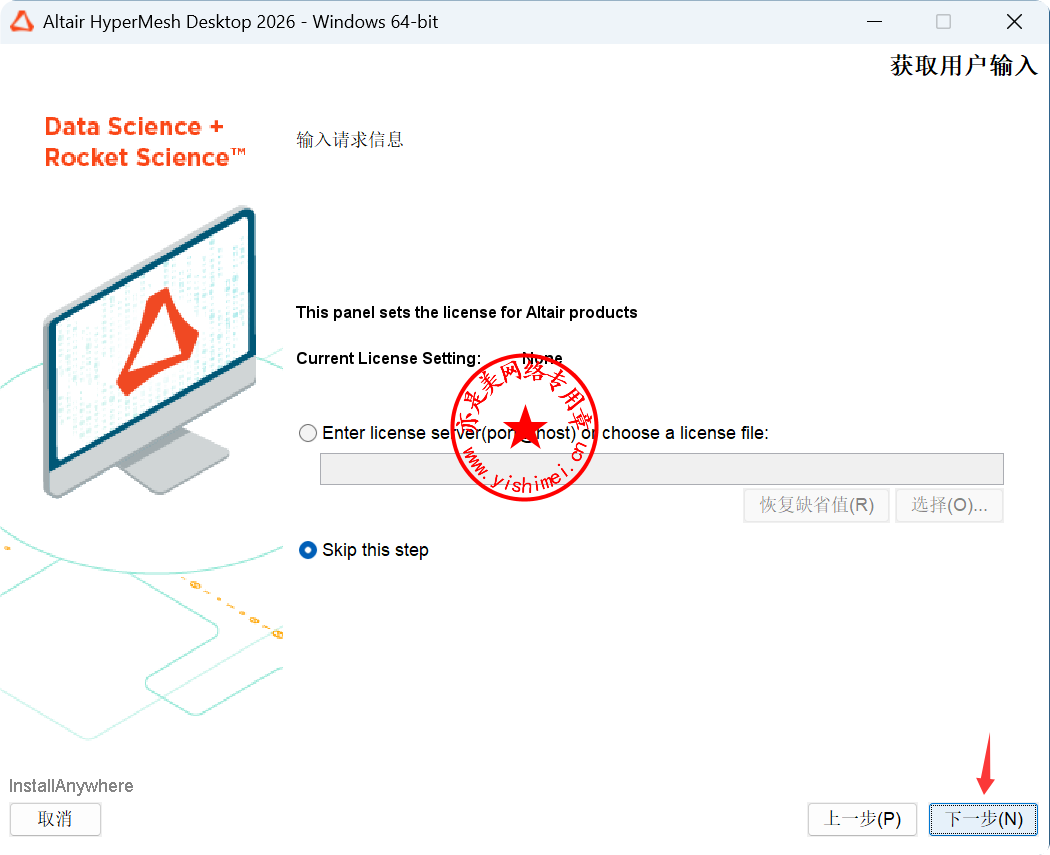Click the Altair logo in title bar
Image resolution: width=1050 pixels, height=855 pixels.
21,21
